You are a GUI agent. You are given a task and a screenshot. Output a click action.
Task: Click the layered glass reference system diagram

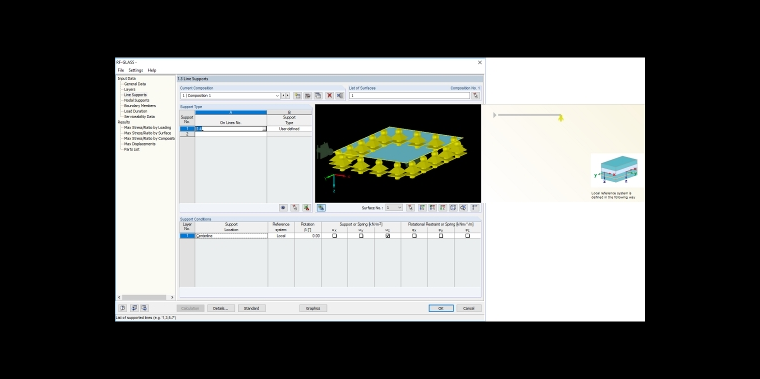(x=617, y=171)
